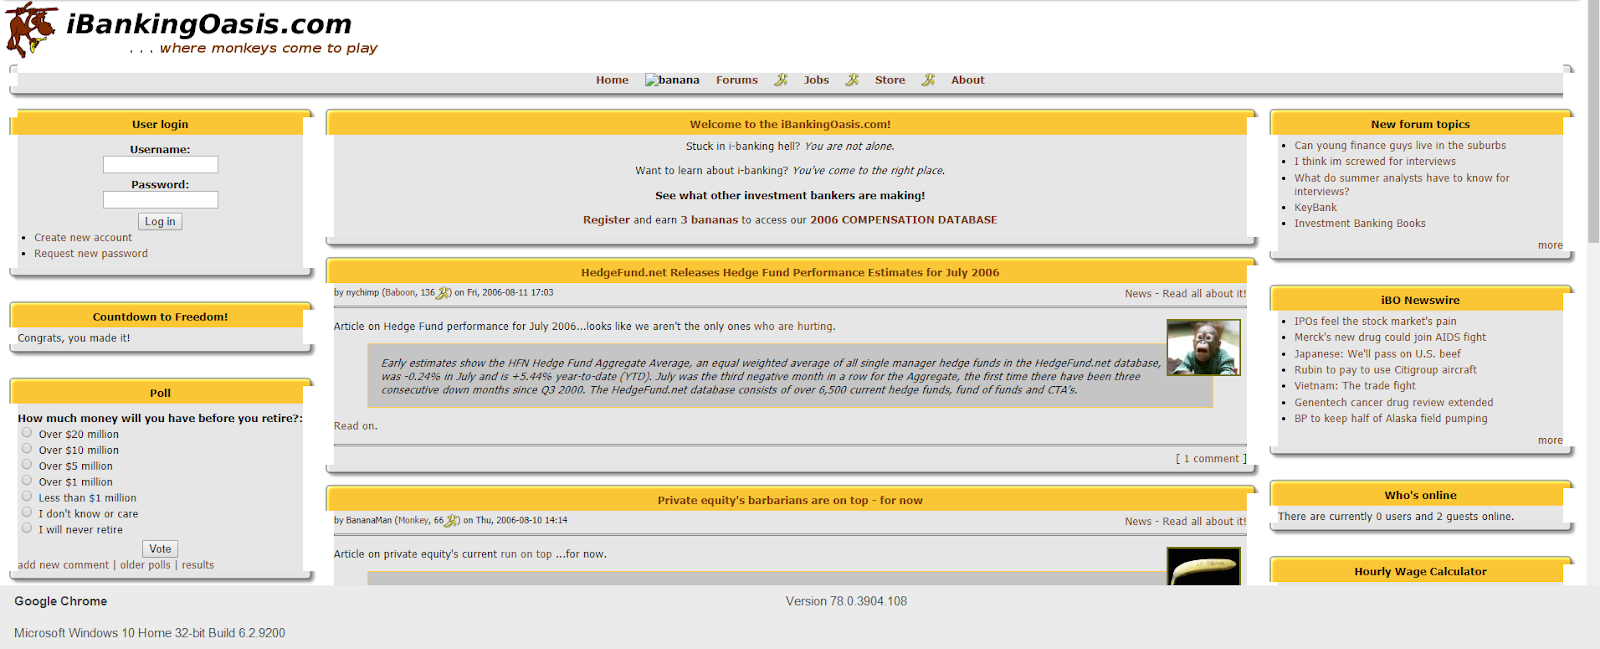
Task: Open Read on link of HedgeFund article
Action: coord(354,426)
